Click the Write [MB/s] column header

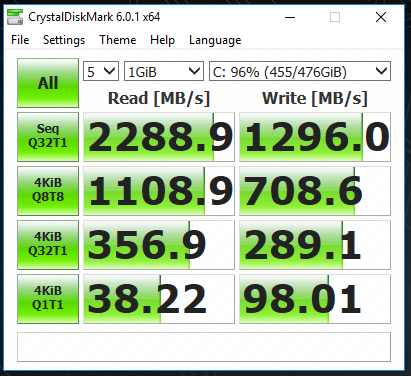coord(315,98)
